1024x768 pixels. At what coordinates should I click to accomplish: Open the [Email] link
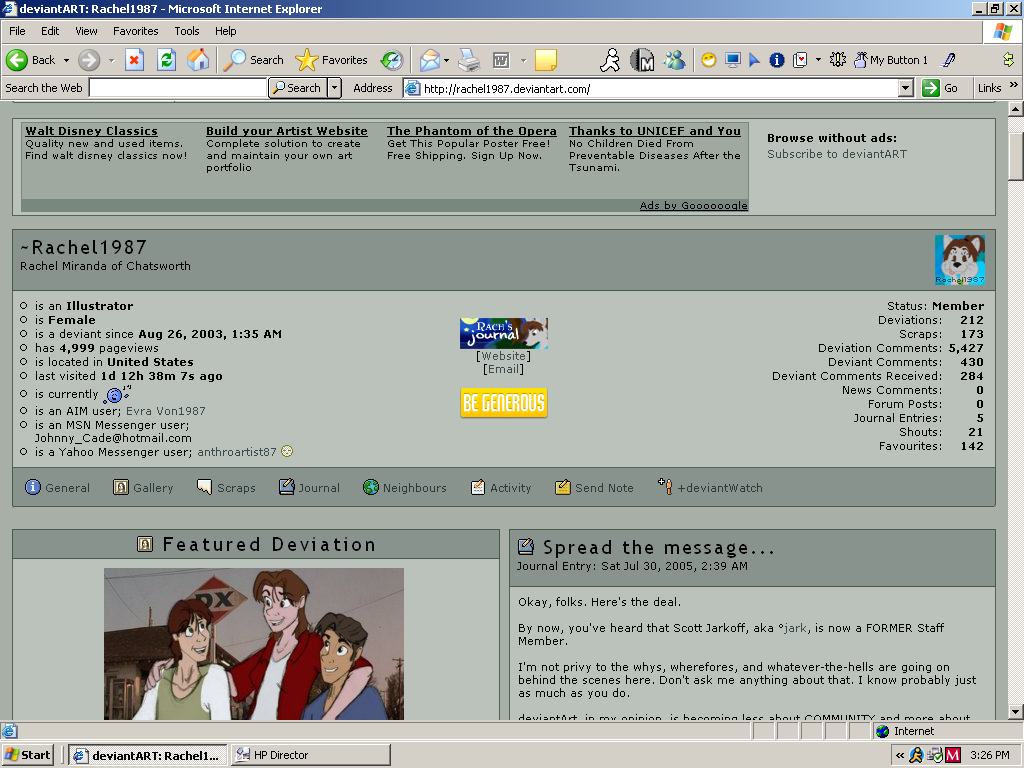tap(504, 369)
